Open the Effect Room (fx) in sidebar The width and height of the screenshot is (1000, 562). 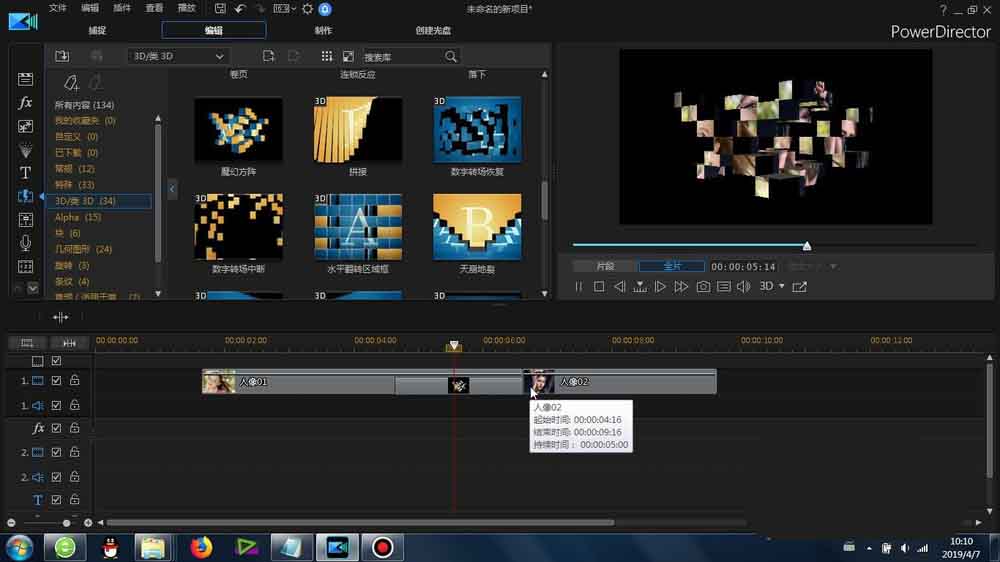click(26, 103)
